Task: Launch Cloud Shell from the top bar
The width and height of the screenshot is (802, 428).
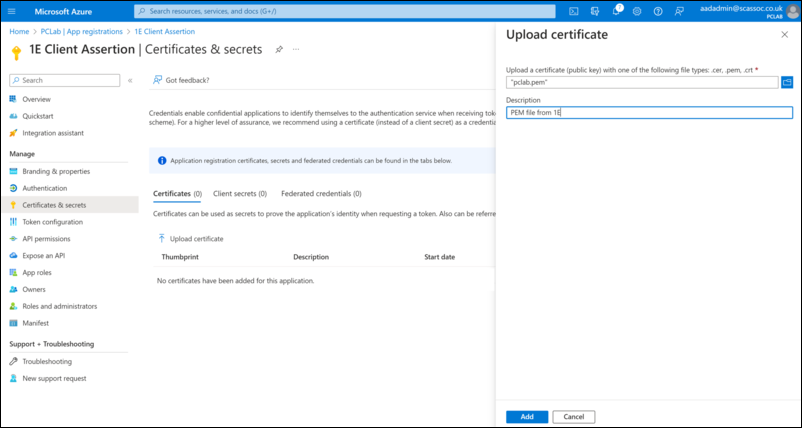Action: click(574, 11)
